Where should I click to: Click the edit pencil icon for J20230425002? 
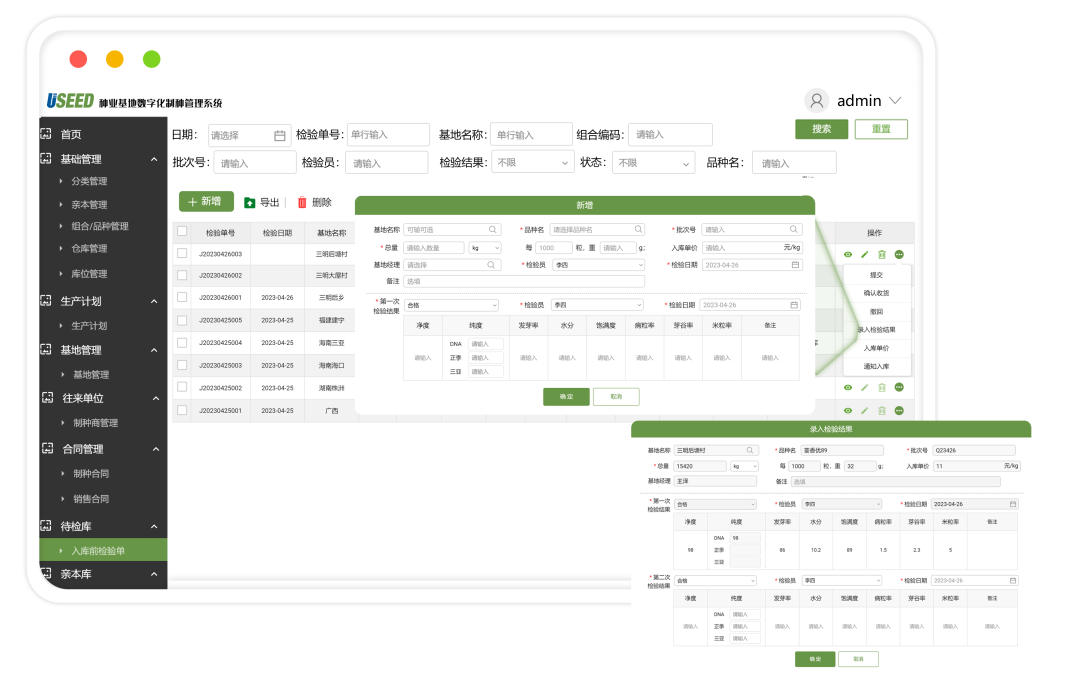point(865,388)
